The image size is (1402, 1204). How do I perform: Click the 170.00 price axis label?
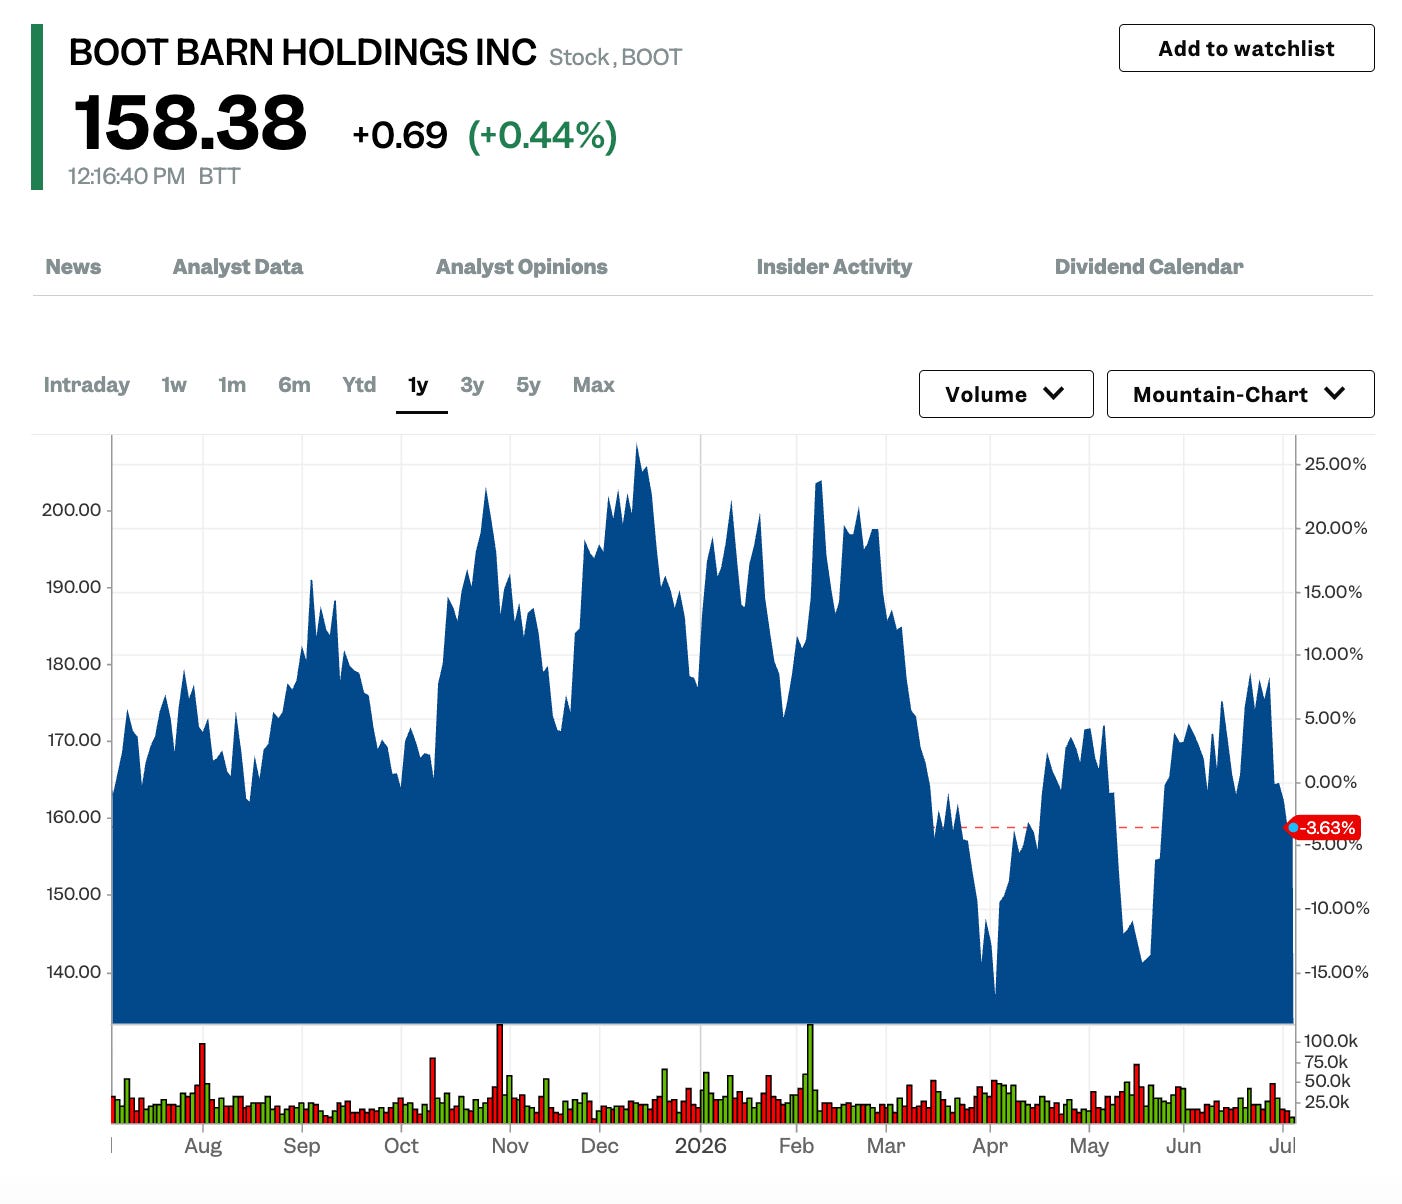coord(74,740)
